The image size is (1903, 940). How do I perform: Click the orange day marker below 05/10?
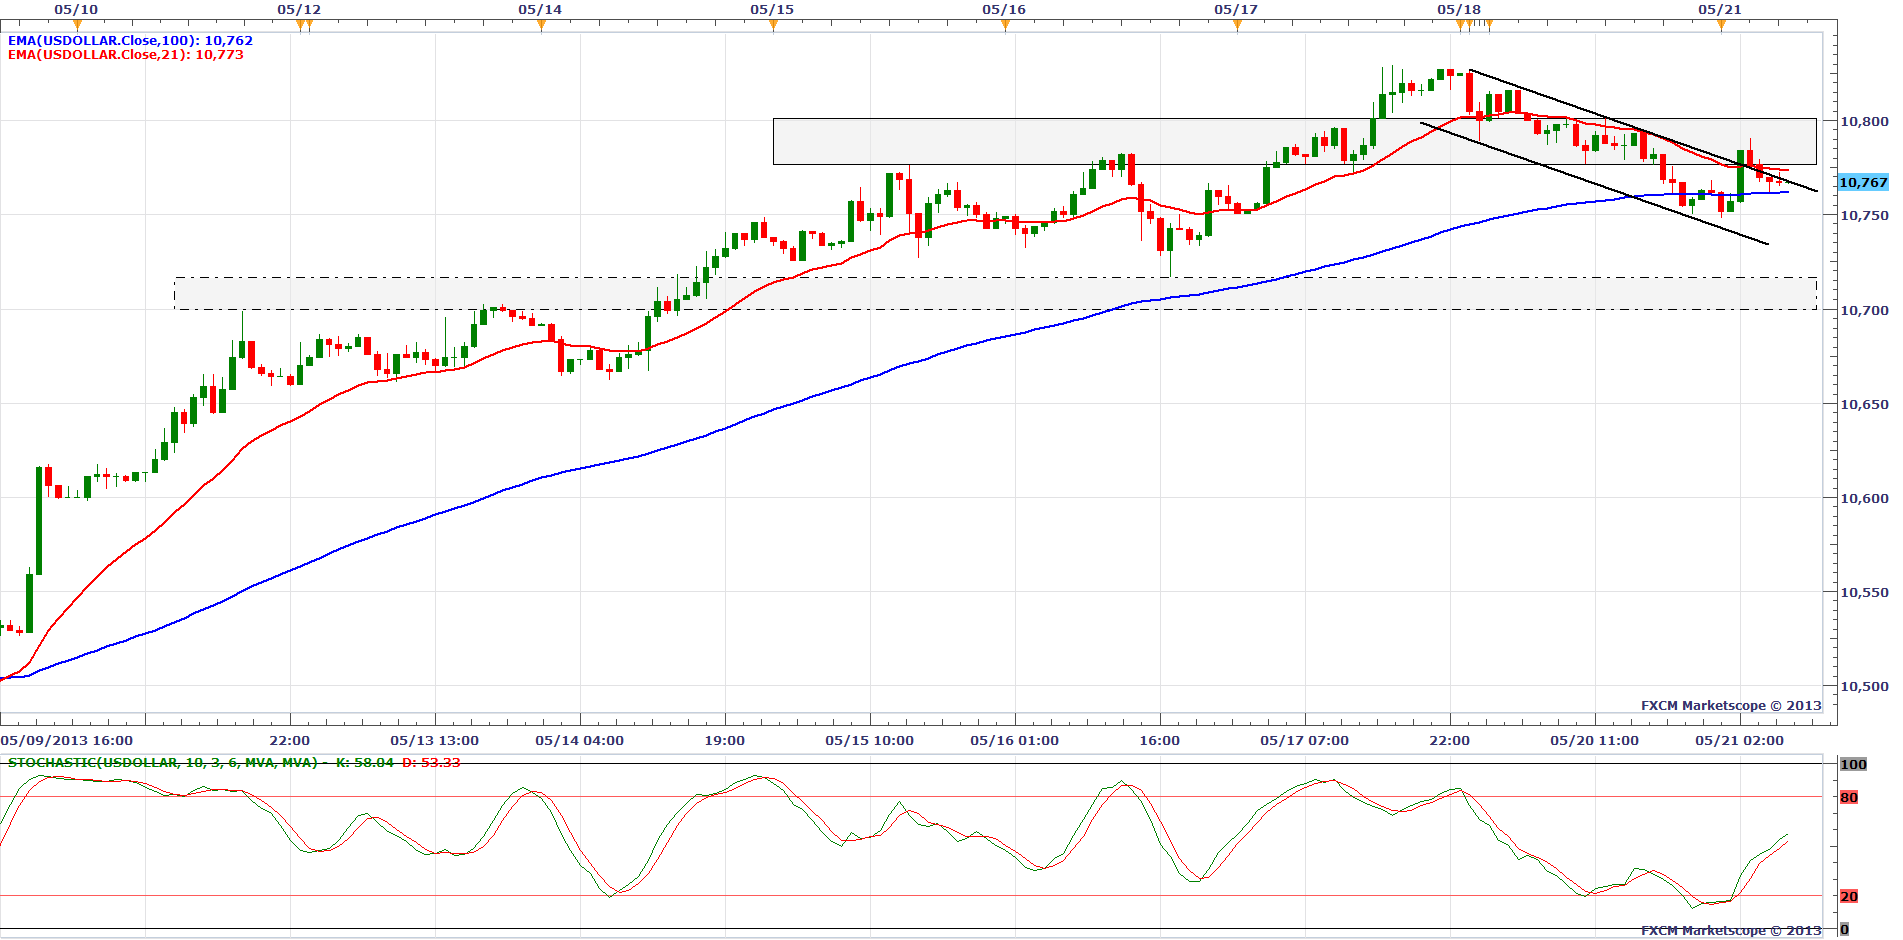pos(77,26)
